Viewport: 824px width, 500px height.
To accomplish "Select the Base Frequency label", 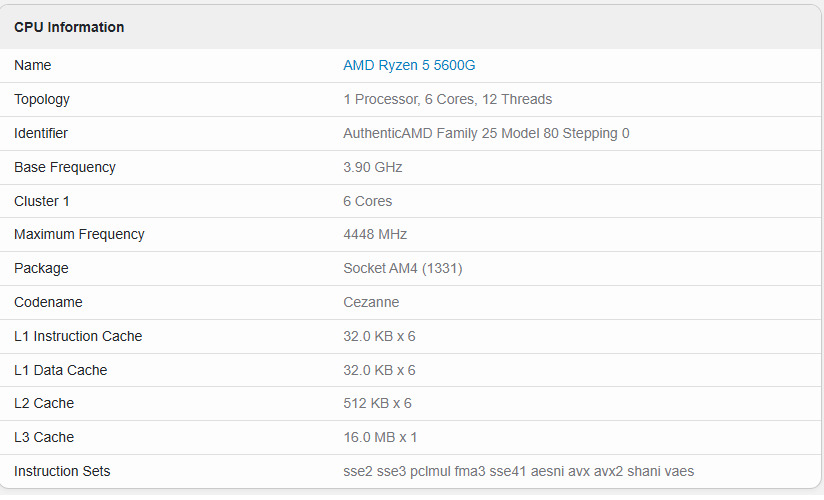I will click(65, 167).
